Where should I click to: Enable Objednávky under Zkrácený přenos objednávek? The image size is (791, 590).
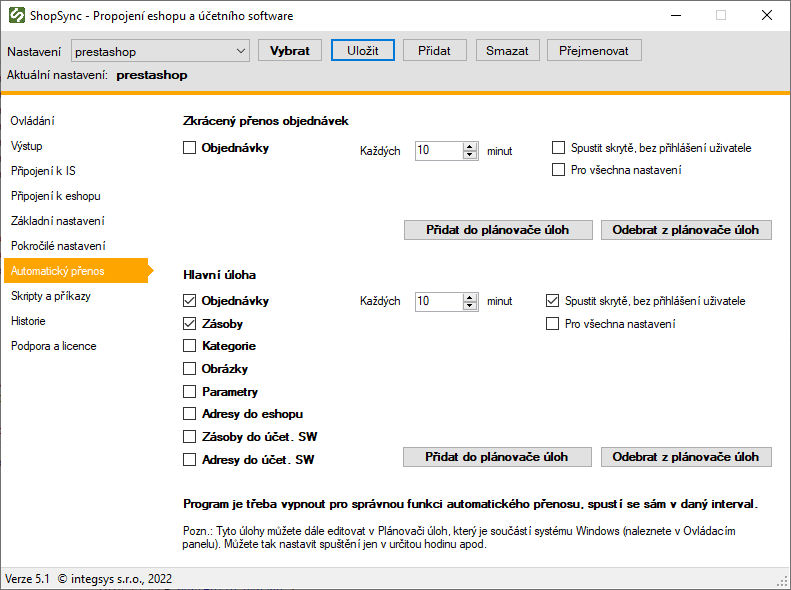click(x=190, y=148)
